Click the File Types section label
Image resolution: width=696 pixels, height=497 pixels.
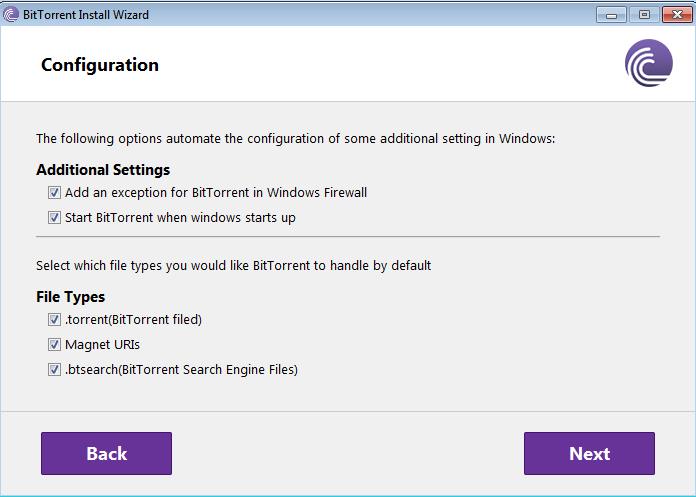tap(71, 297)
